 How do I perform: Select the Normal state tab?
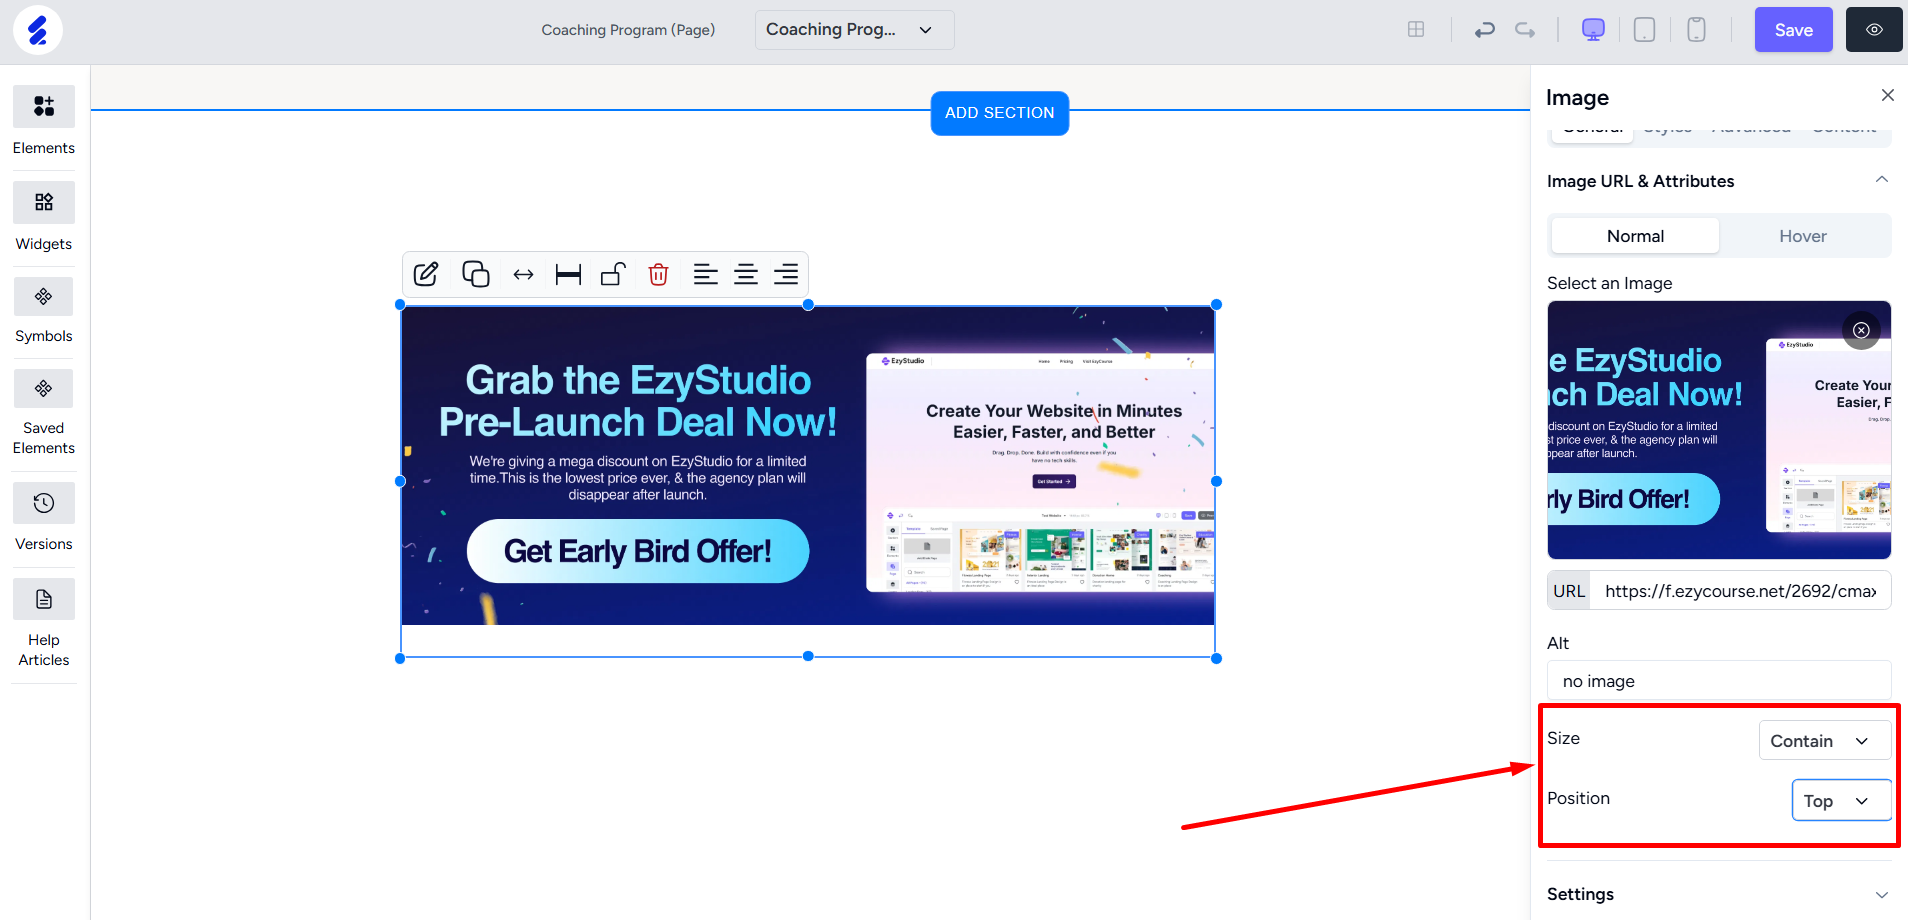pyautogui.click(x=1635, y=236)
